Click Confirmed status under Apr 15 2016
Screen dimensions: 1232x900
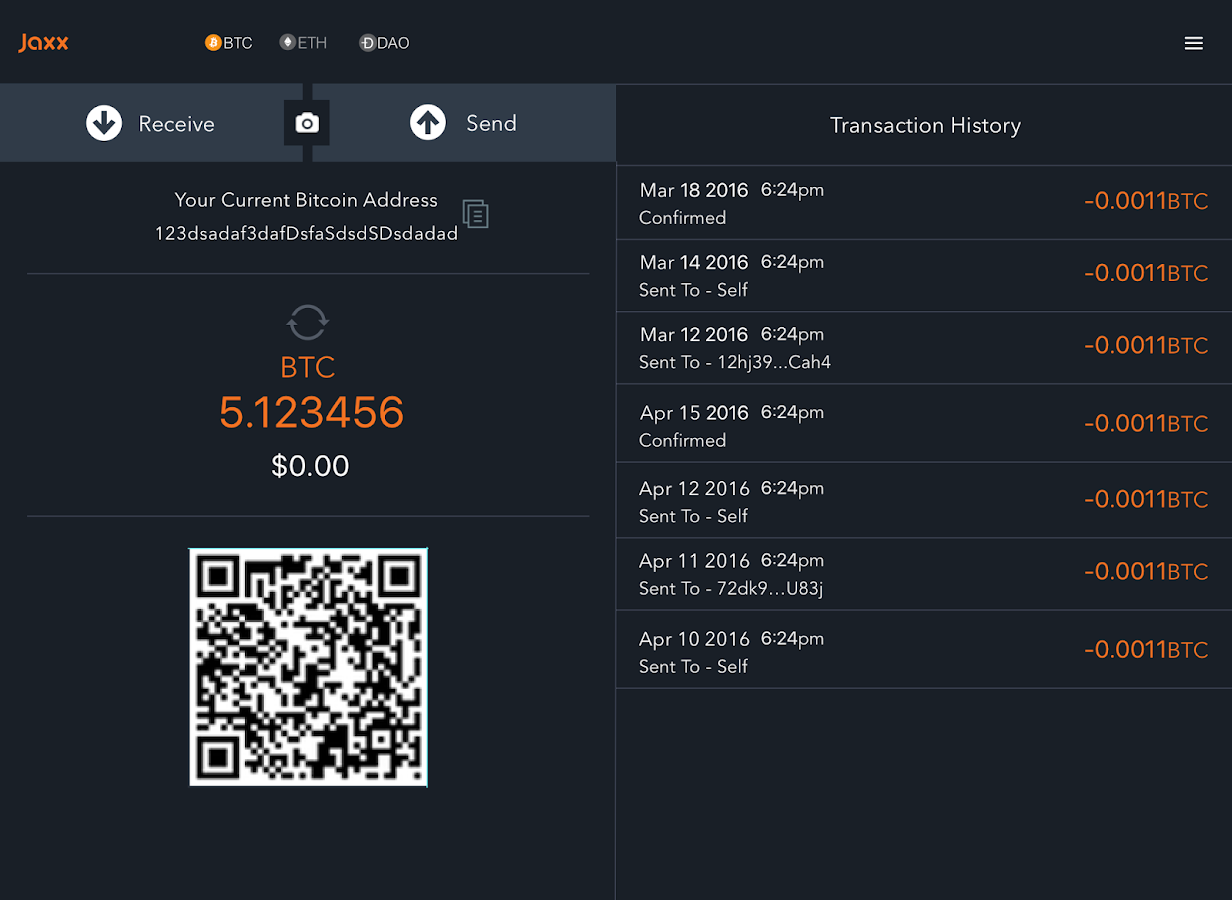point(682,440)
